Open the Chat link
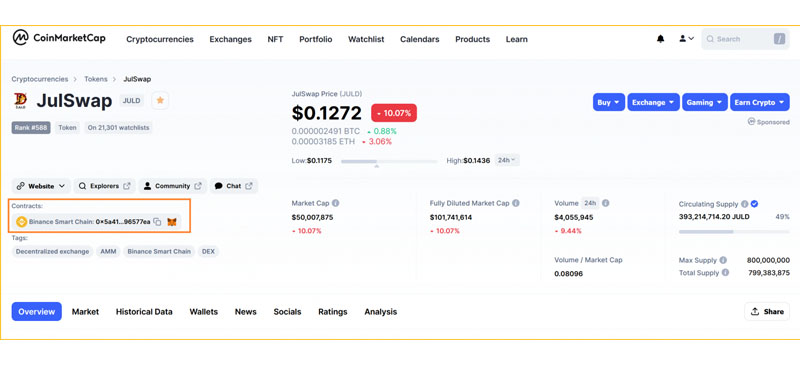800x378 pixels. pyautogui.click(x=234, y=186)
